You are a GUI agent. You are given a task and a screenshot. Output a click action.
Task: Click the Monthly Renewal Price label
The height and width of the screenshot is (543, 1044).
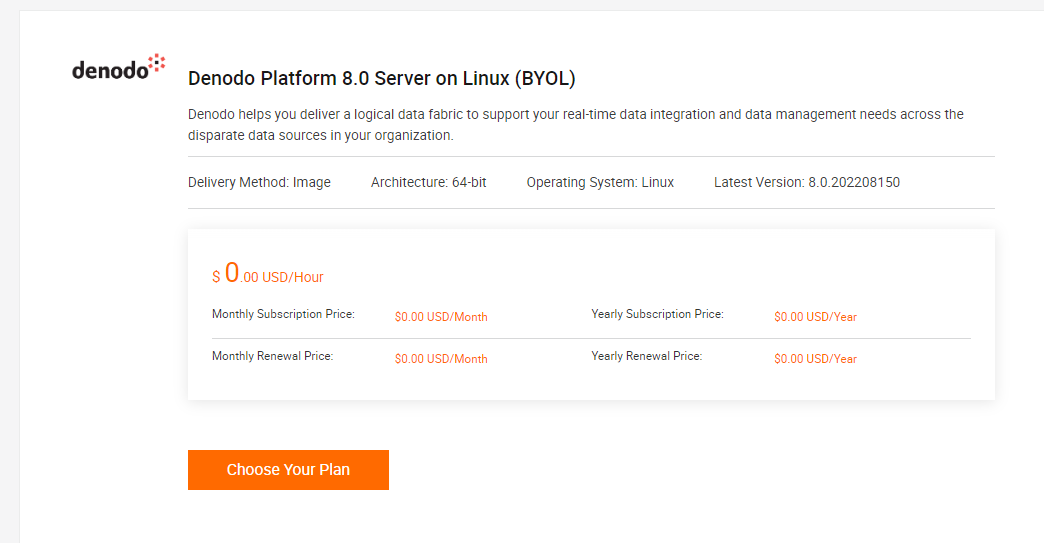272,356
